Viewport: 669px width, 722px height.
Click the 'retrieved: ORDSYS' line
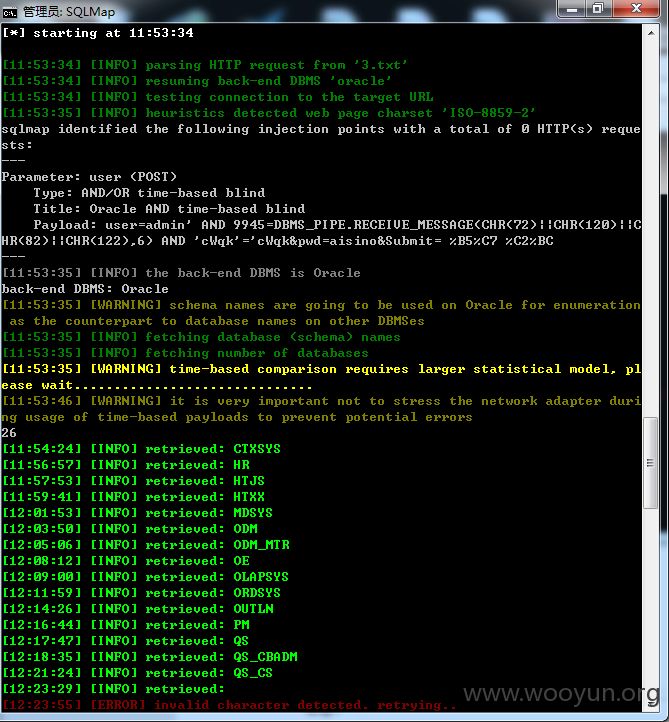click(x=141, y=593)
